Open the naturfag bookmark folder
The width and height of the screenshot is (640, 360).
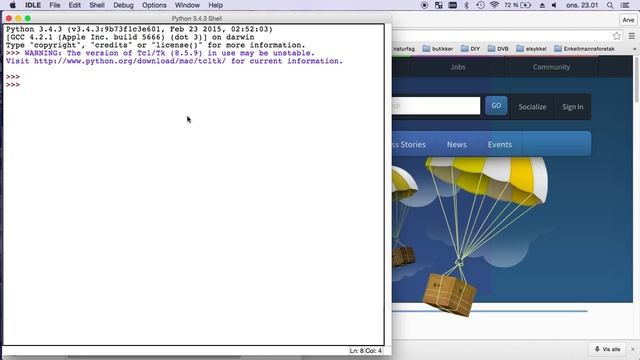click(x=404, y=49)
